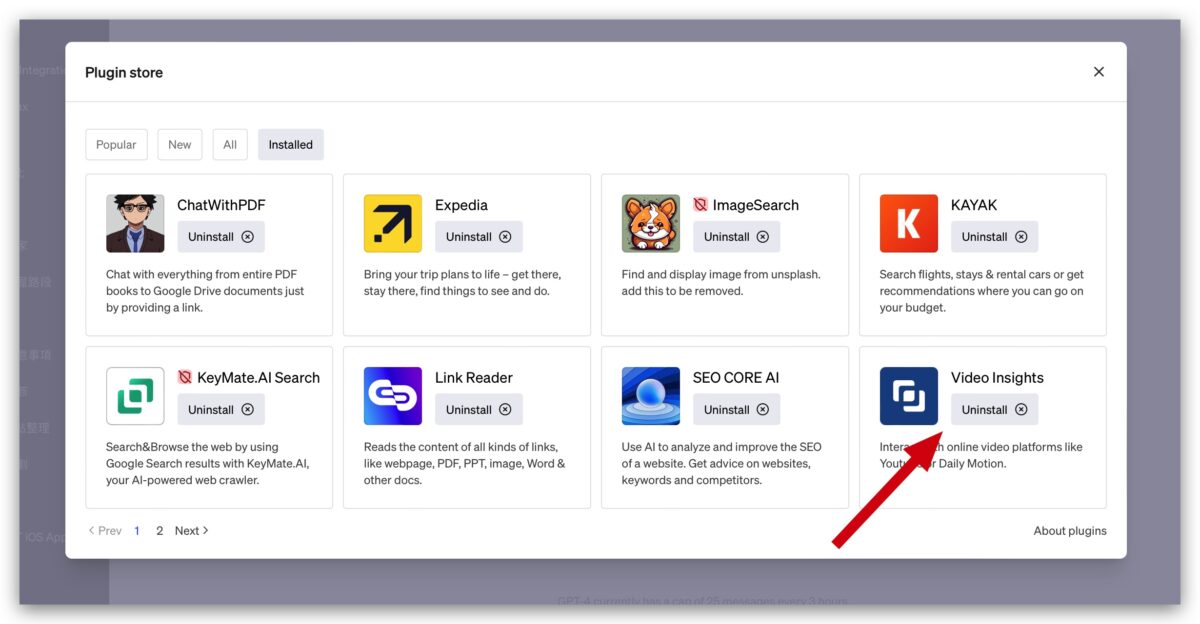Click the KAYAK search flights description
Screen dimensions: 1200x624
tap(982, 291)
